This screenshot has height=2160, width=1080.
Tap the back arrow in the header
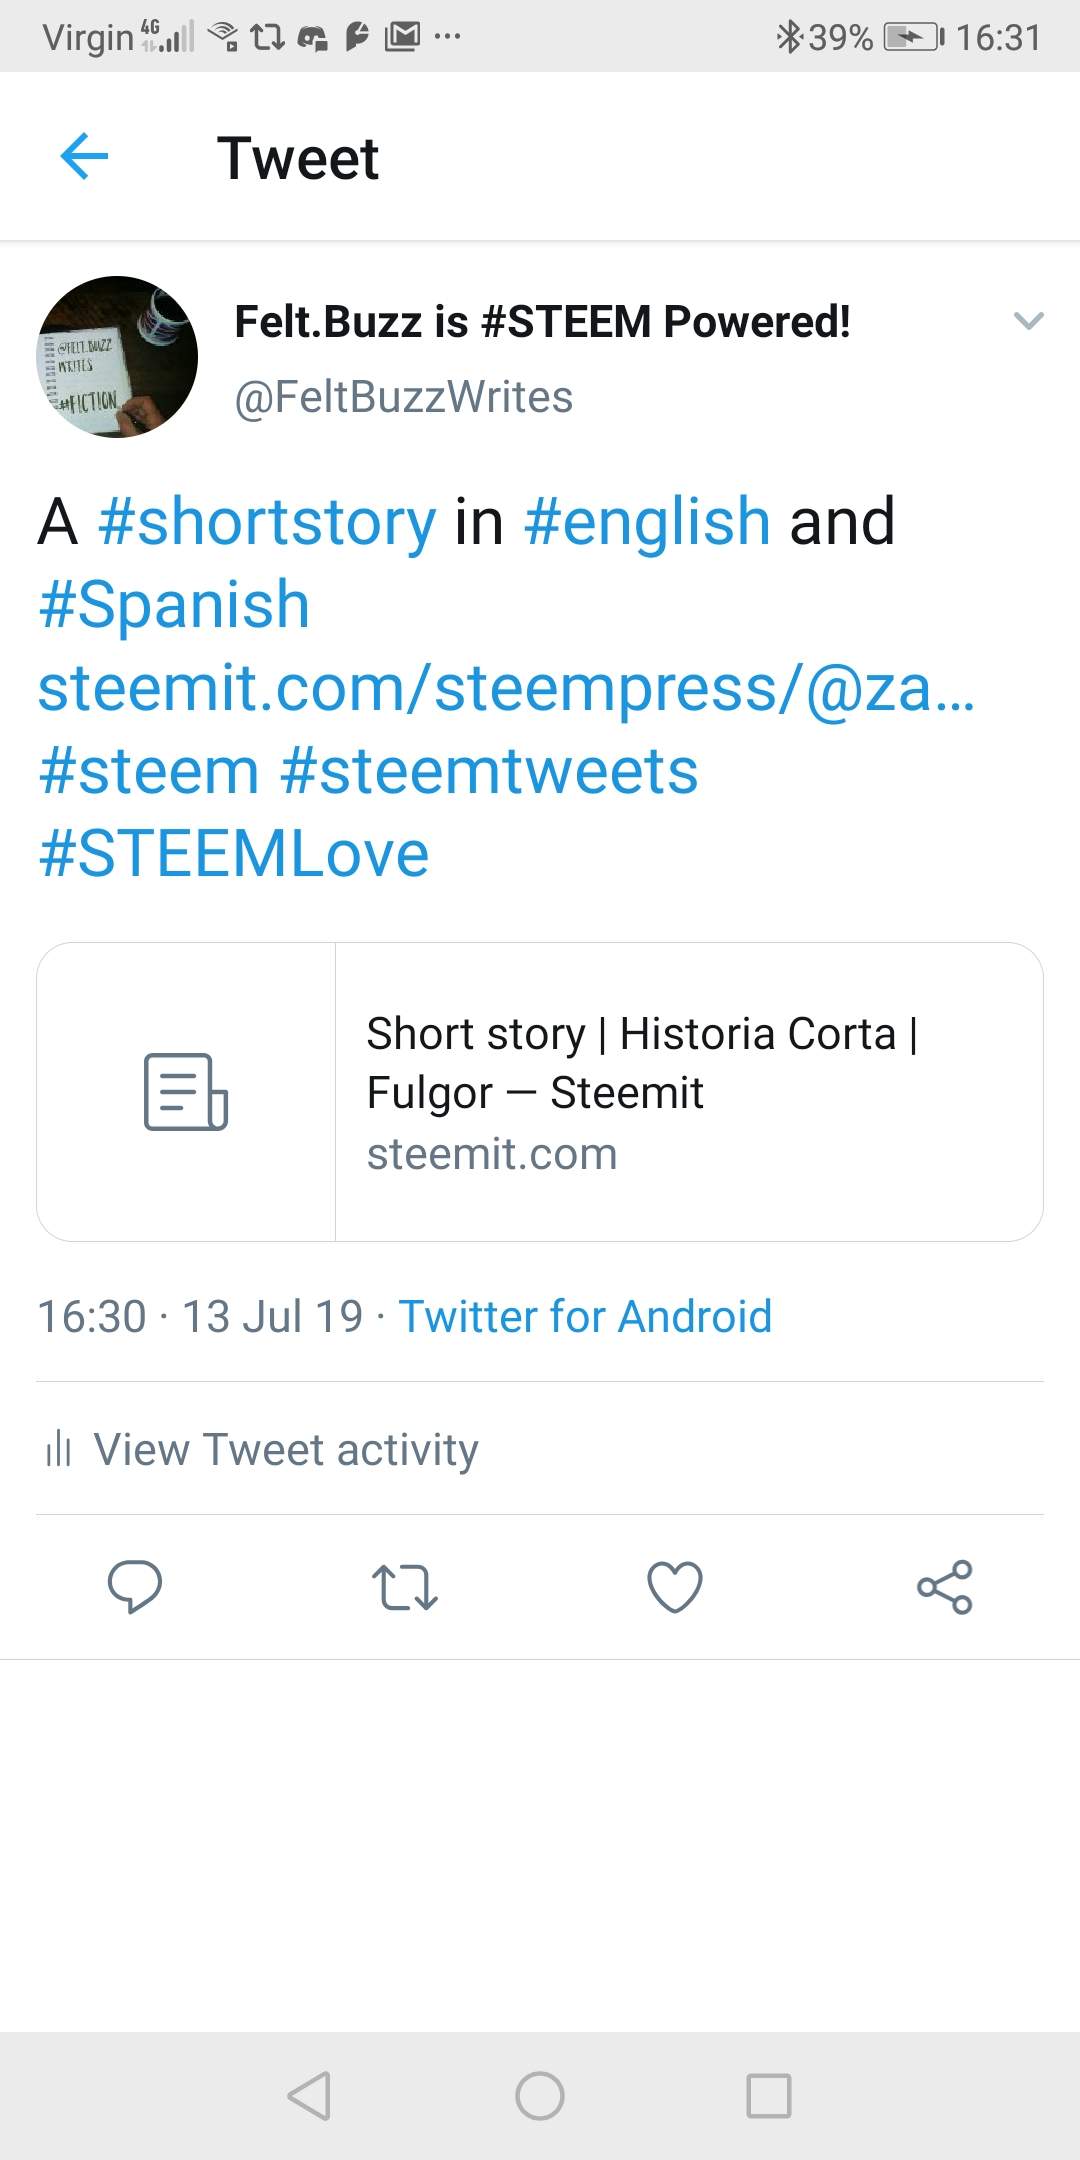coord(84,157)
